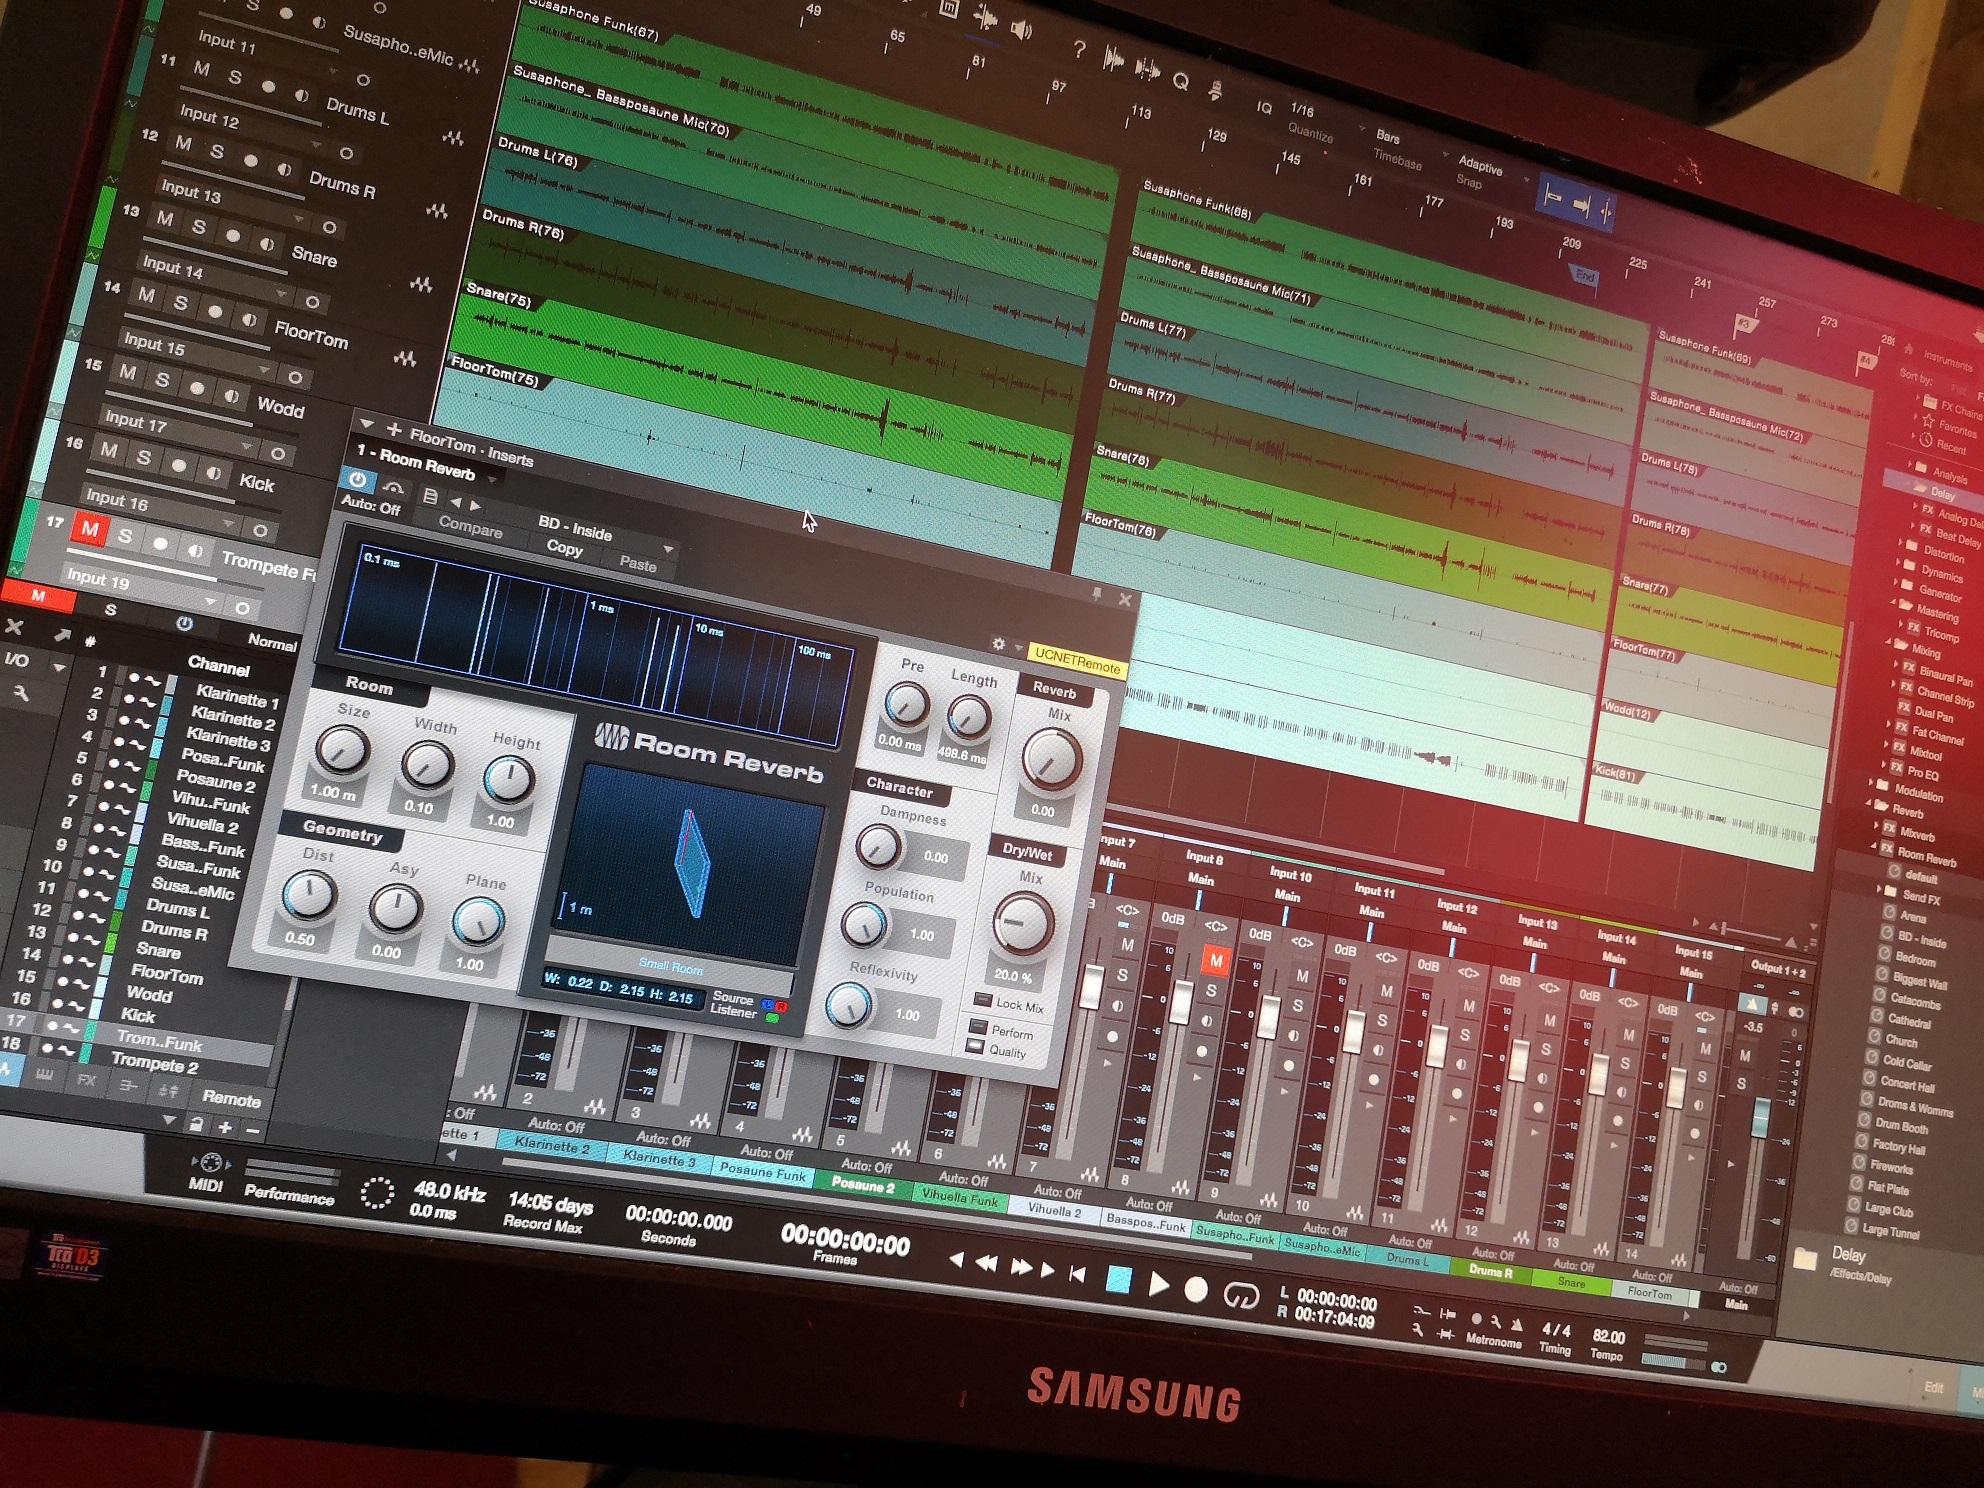The image size is (1984, 1488).
Task: Solo the Kick track in the arrangement
Action: tap(145, 457)
